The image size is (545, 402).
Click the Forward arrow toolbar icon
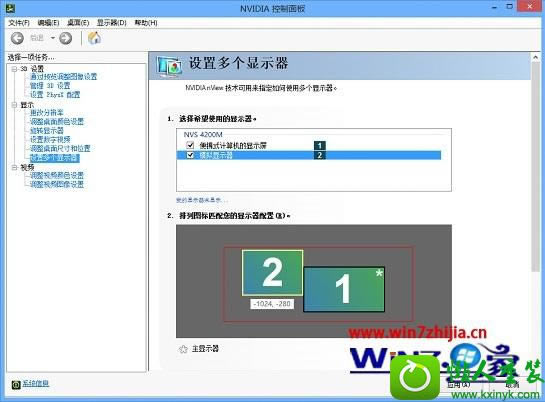pos(65,38)
